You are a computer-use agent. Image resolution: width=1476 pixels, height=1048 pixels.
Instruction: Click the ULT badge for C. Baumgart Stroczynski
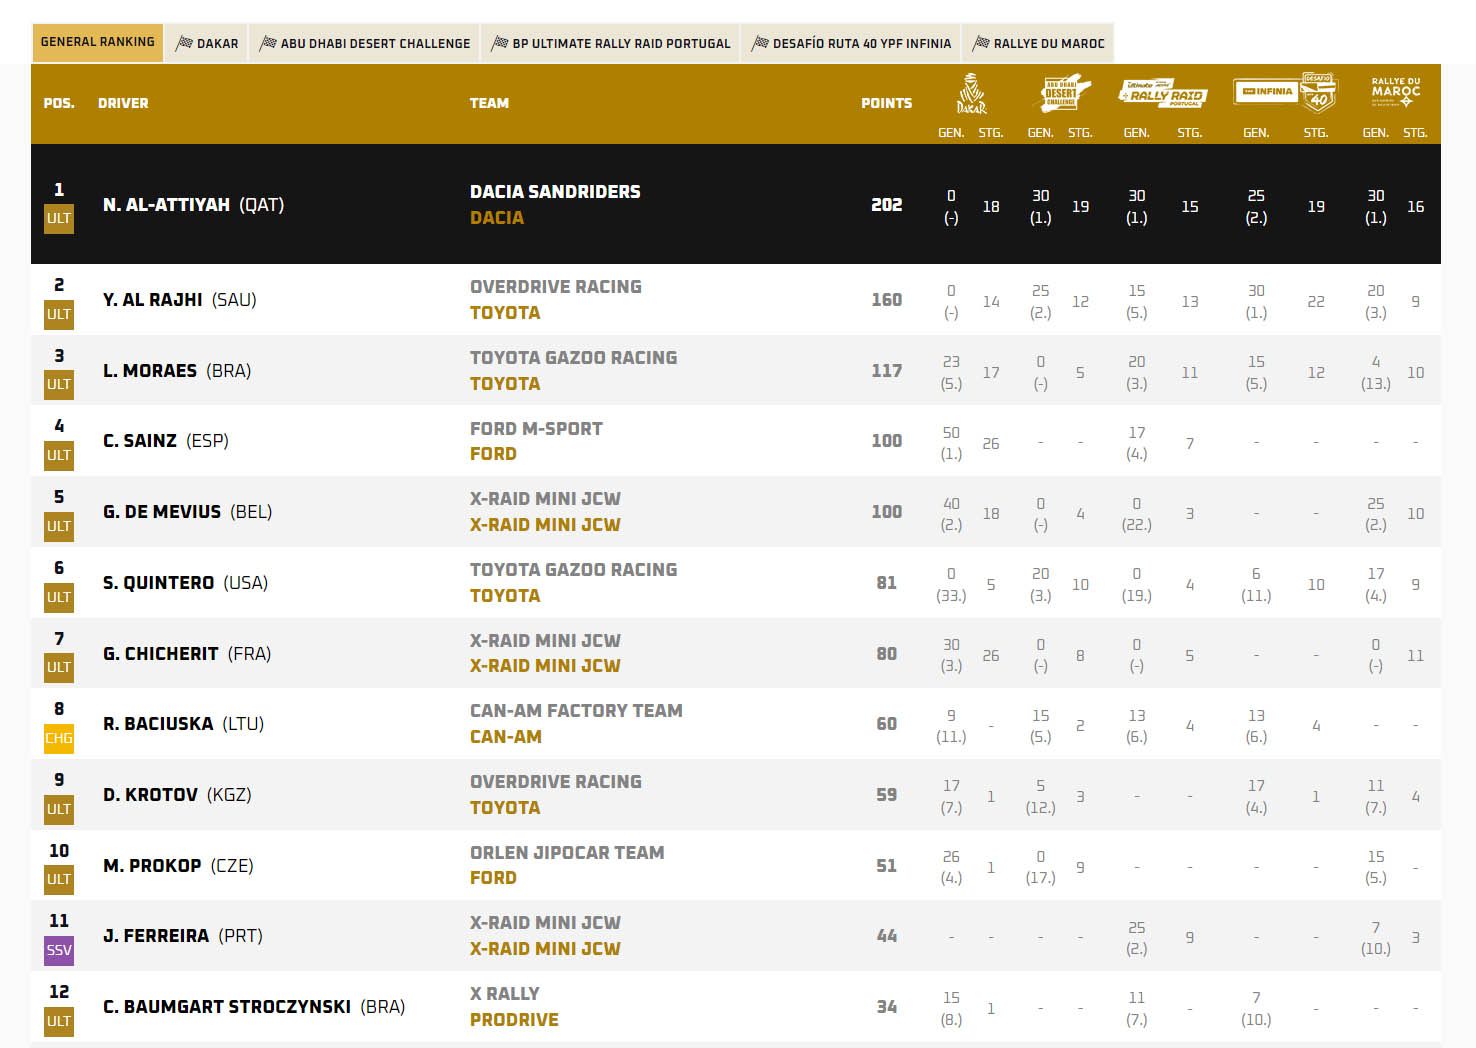click(59, 1021)
